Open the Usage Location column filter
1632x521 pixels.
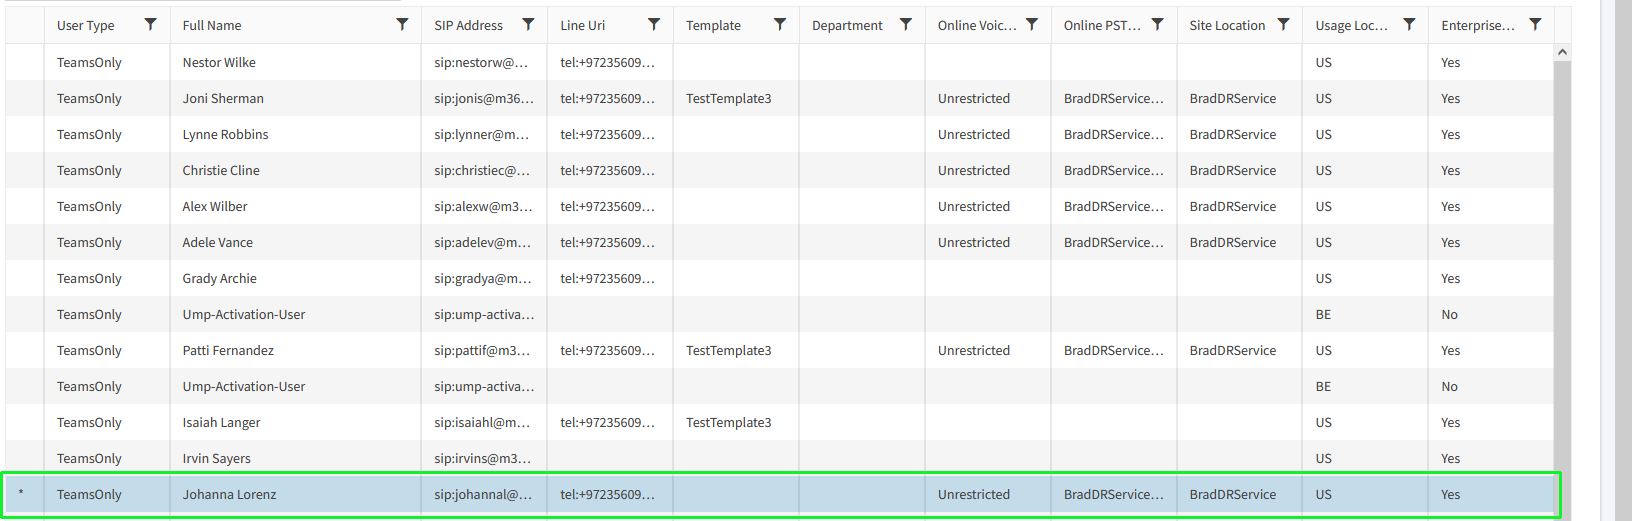tap(1409, 25)
